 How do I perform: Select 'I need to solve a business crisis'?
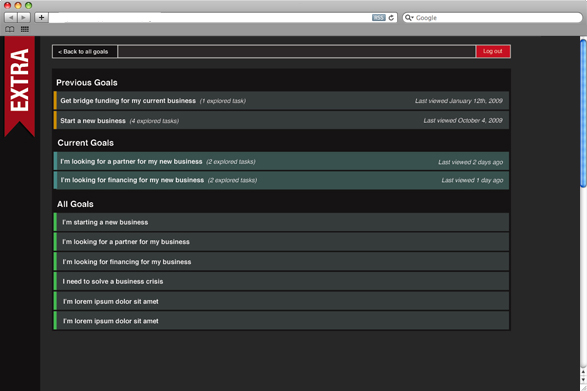point(281,282)
